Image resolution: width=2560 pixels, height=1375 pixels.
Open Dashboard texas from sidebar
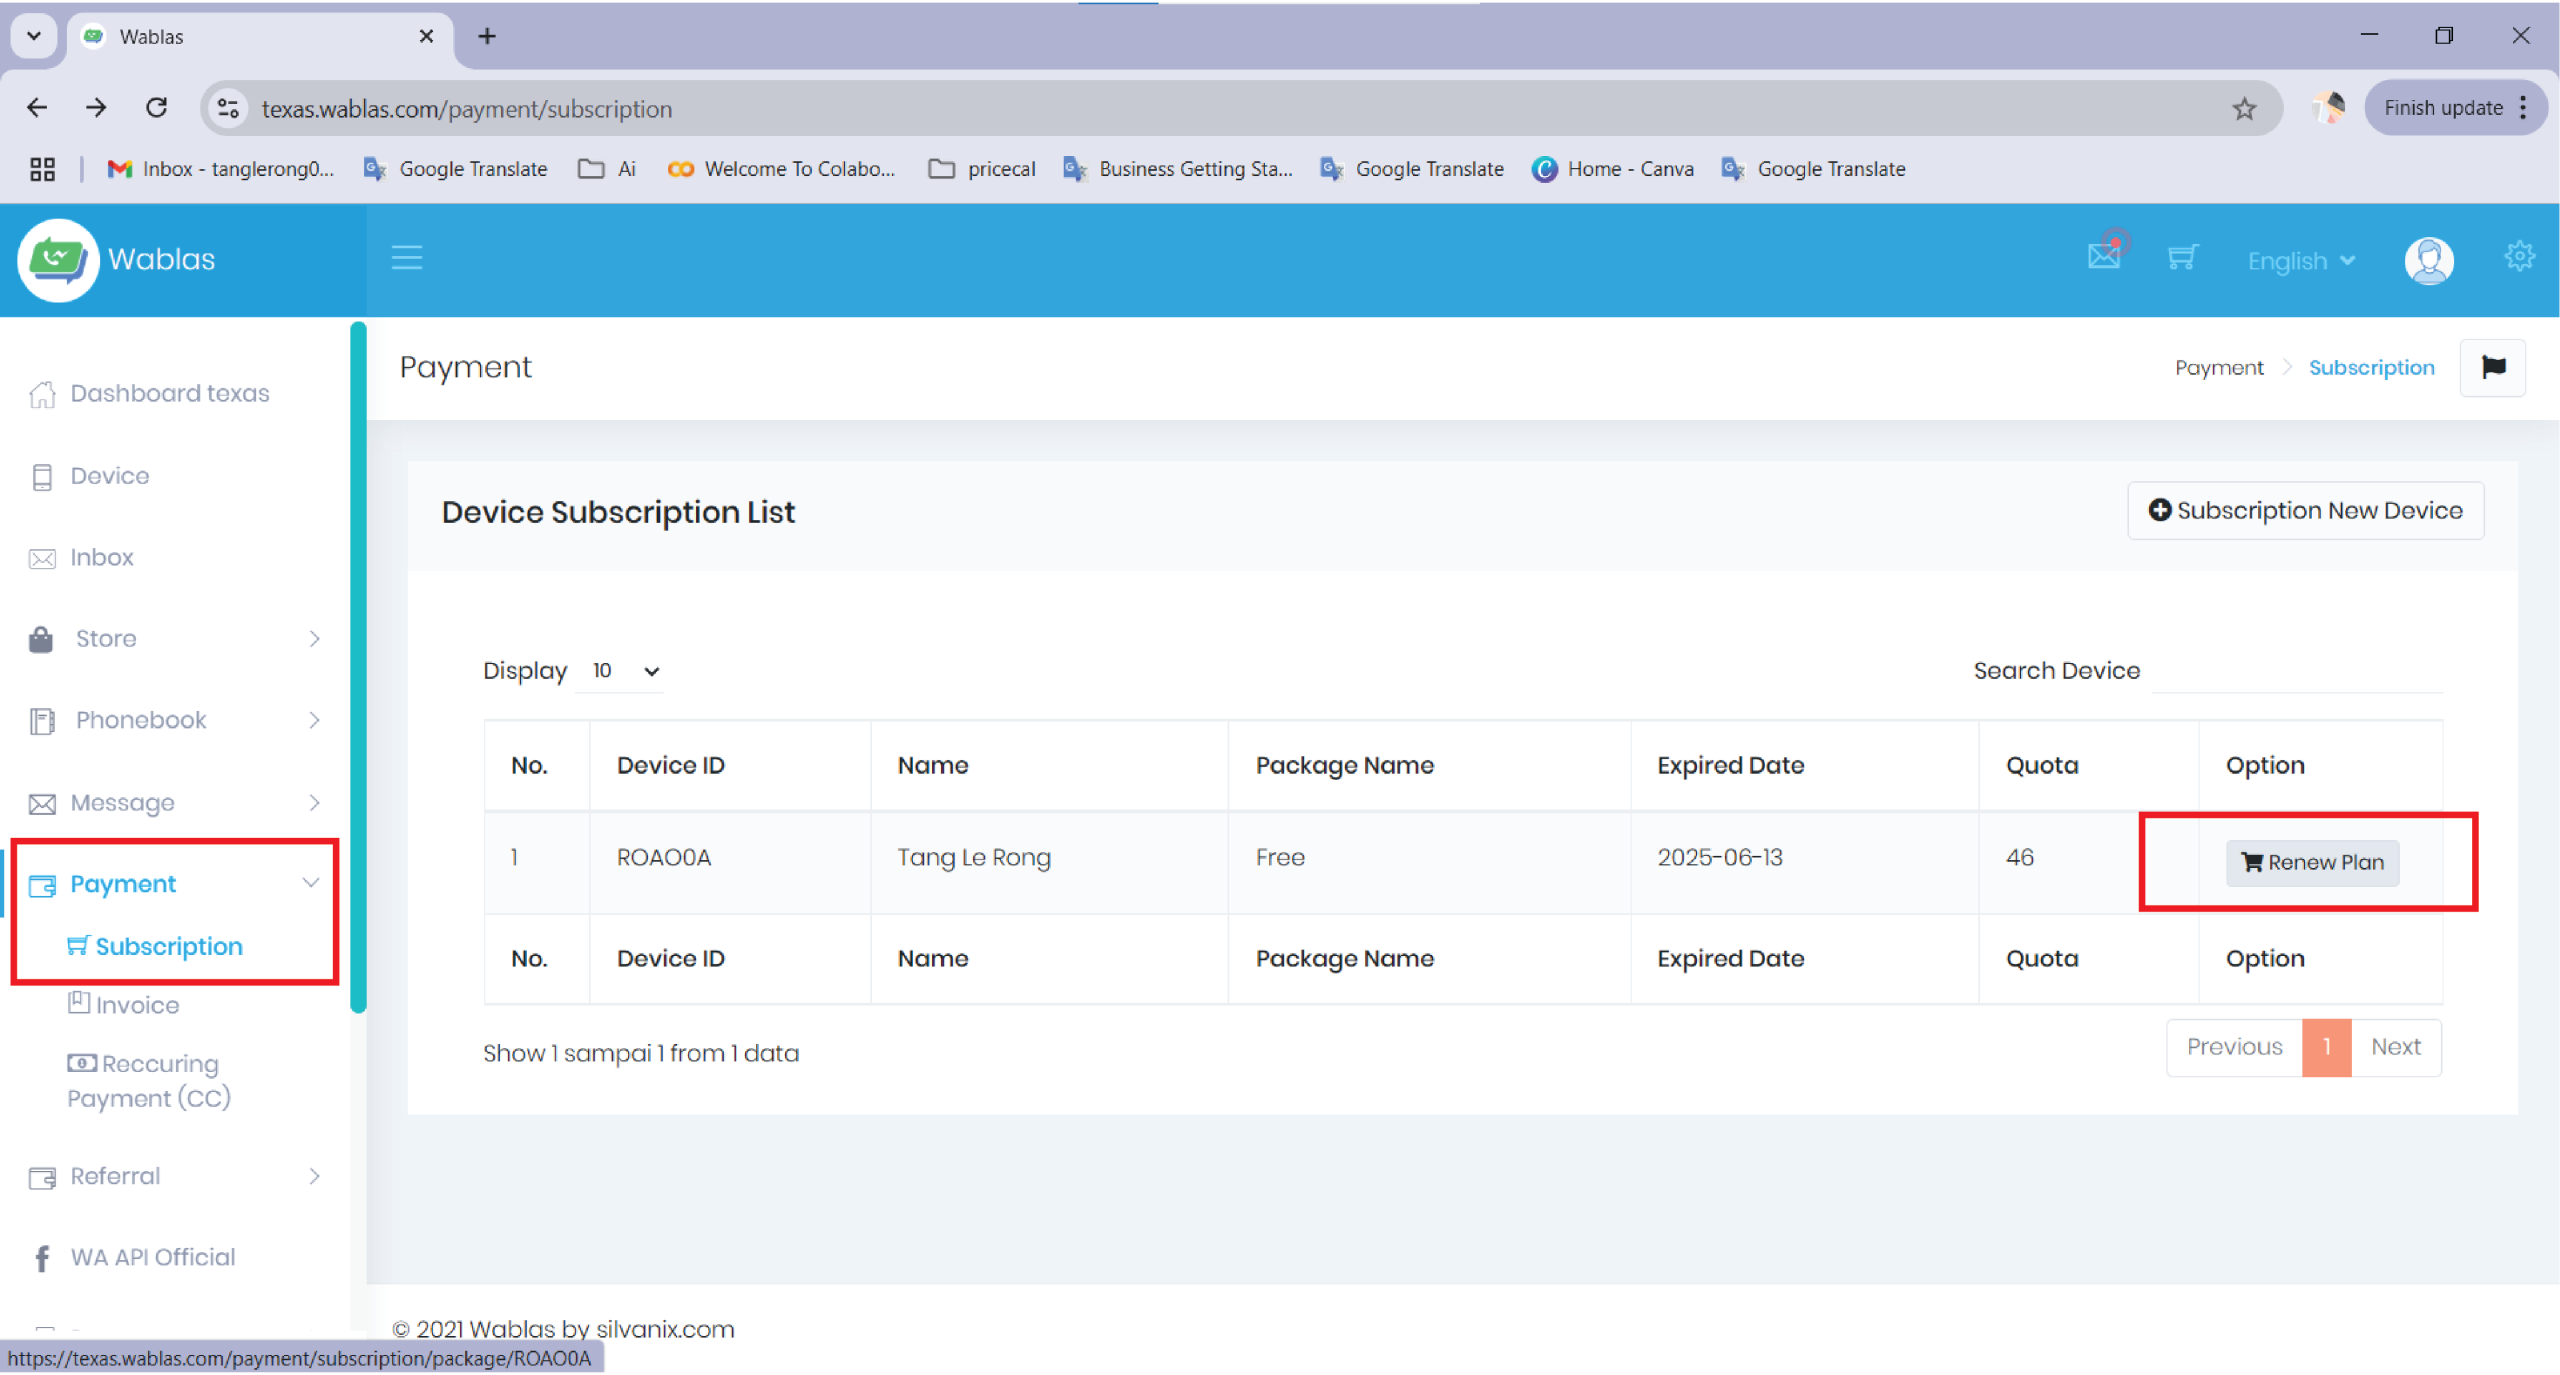coord(150,393)
